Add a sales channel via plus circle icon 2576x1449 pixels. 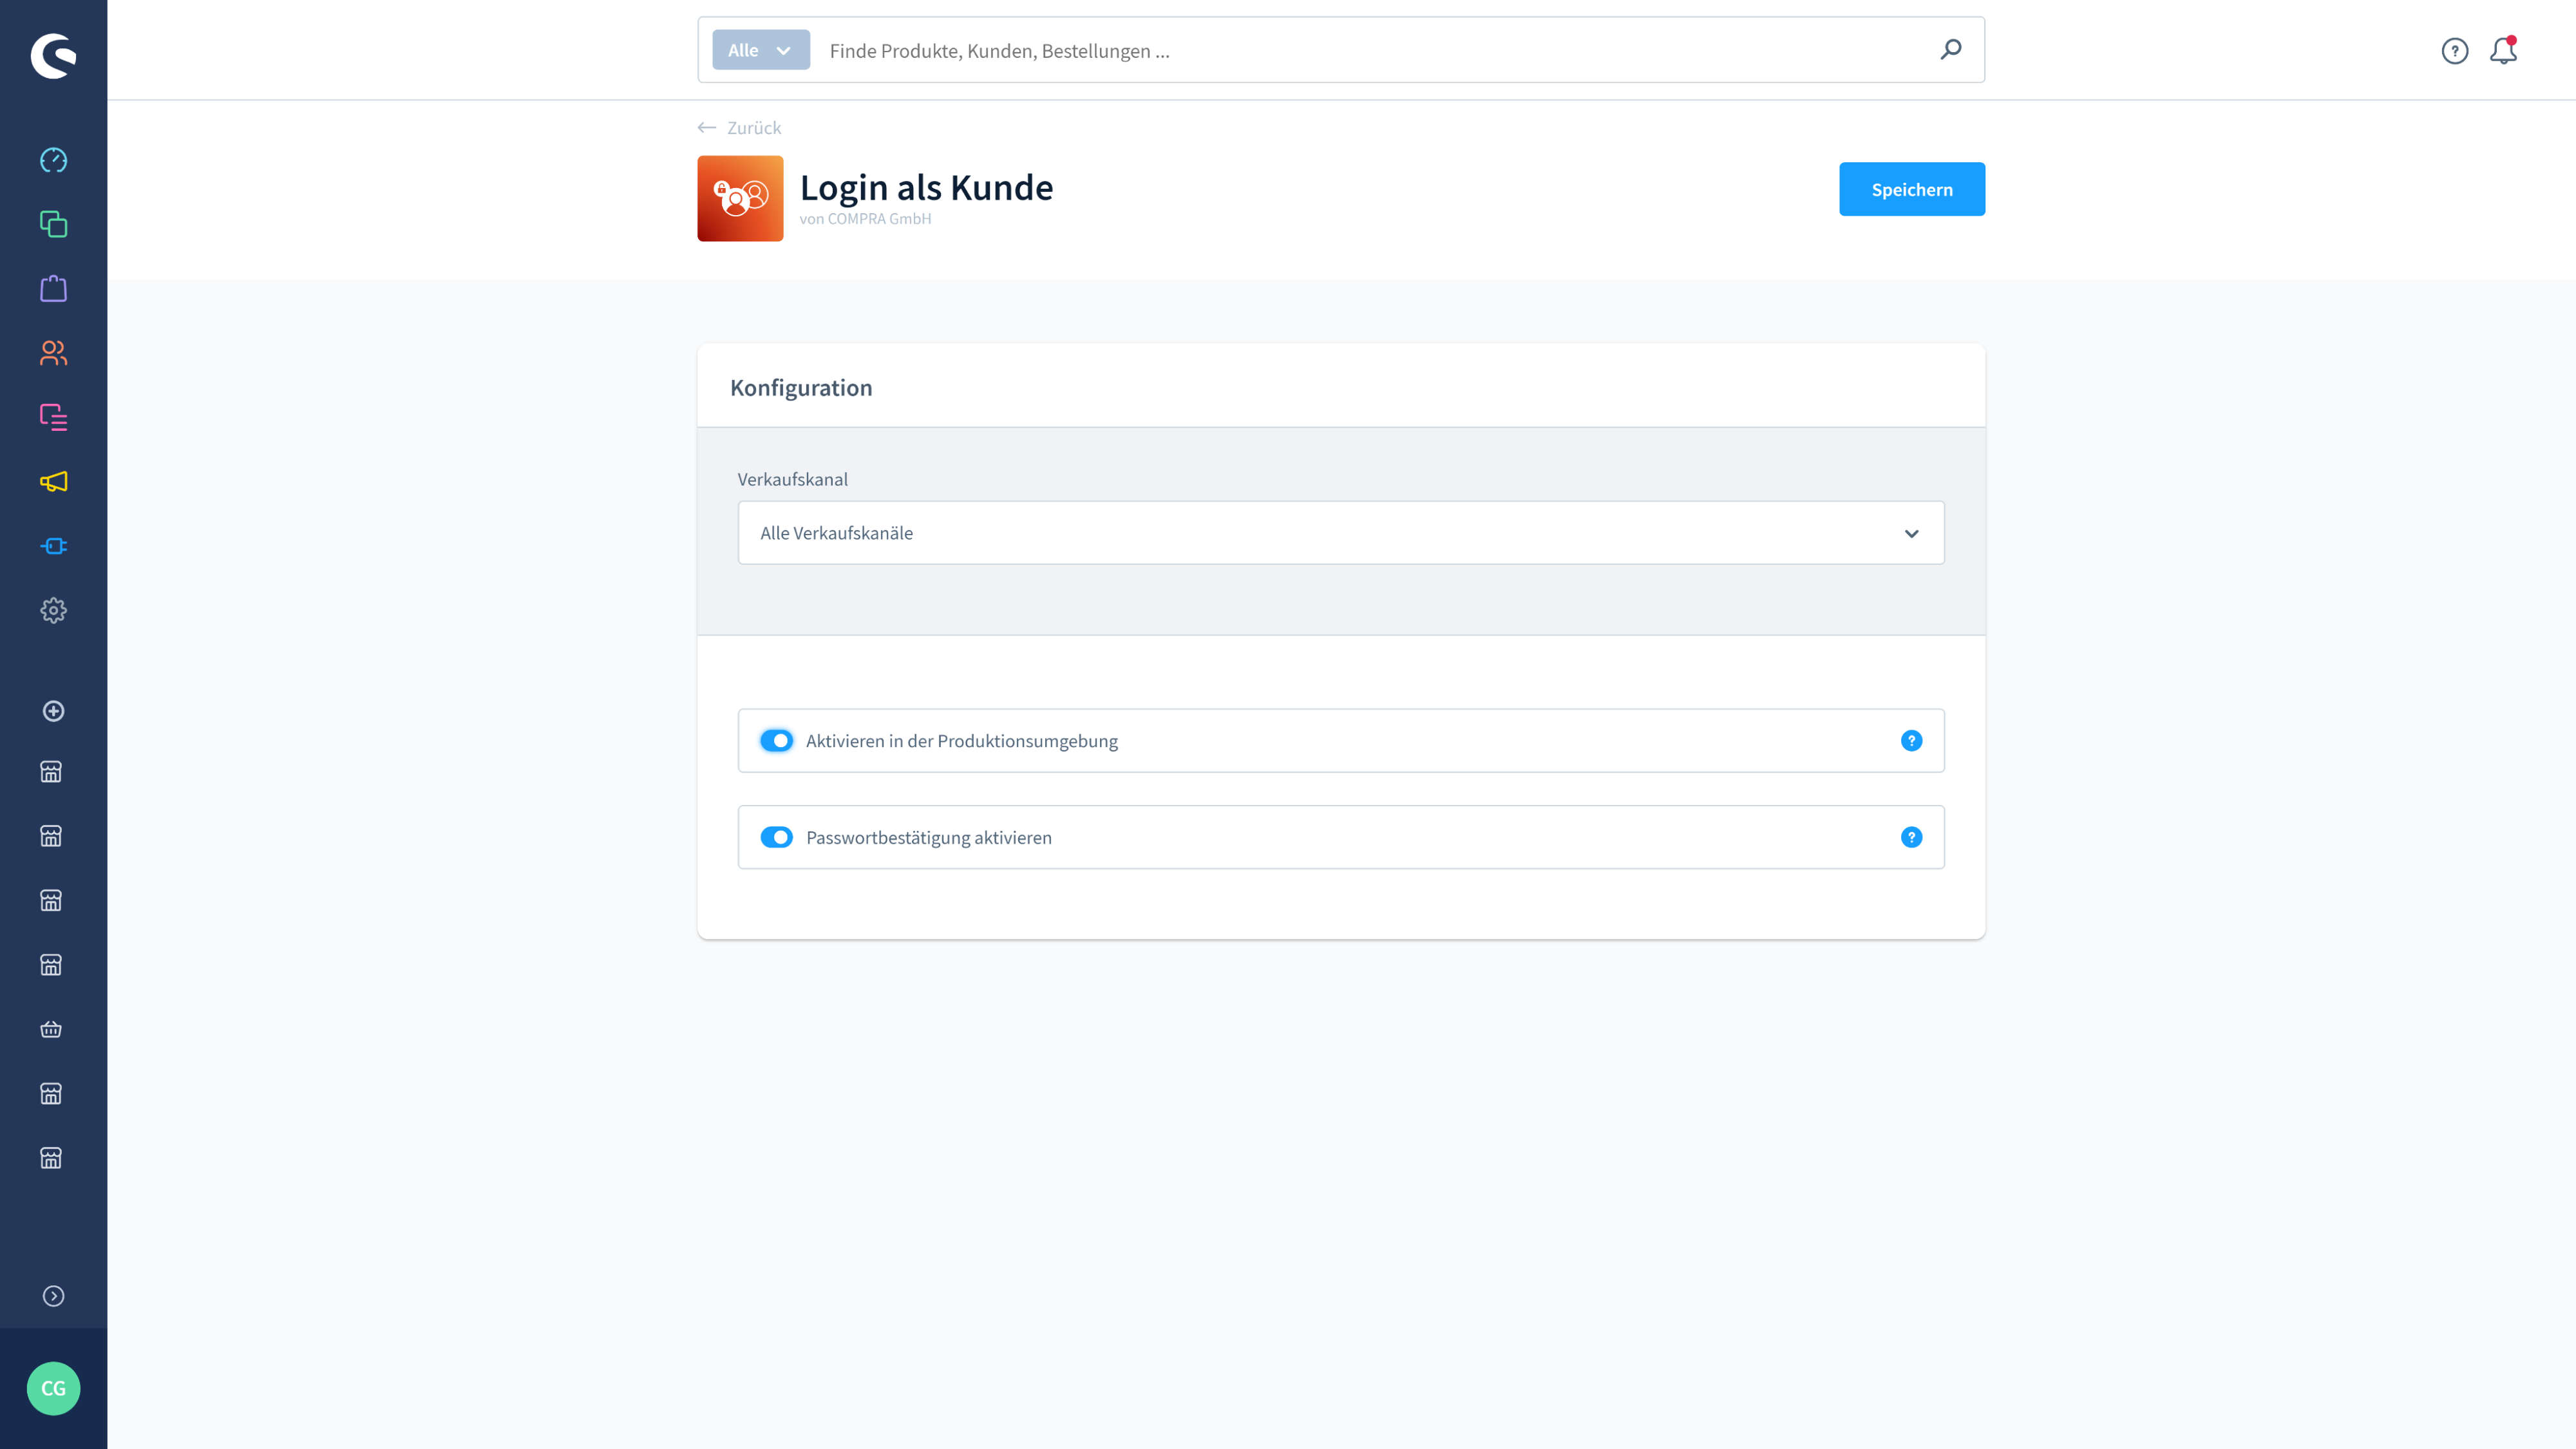click(x=53, y=711)
